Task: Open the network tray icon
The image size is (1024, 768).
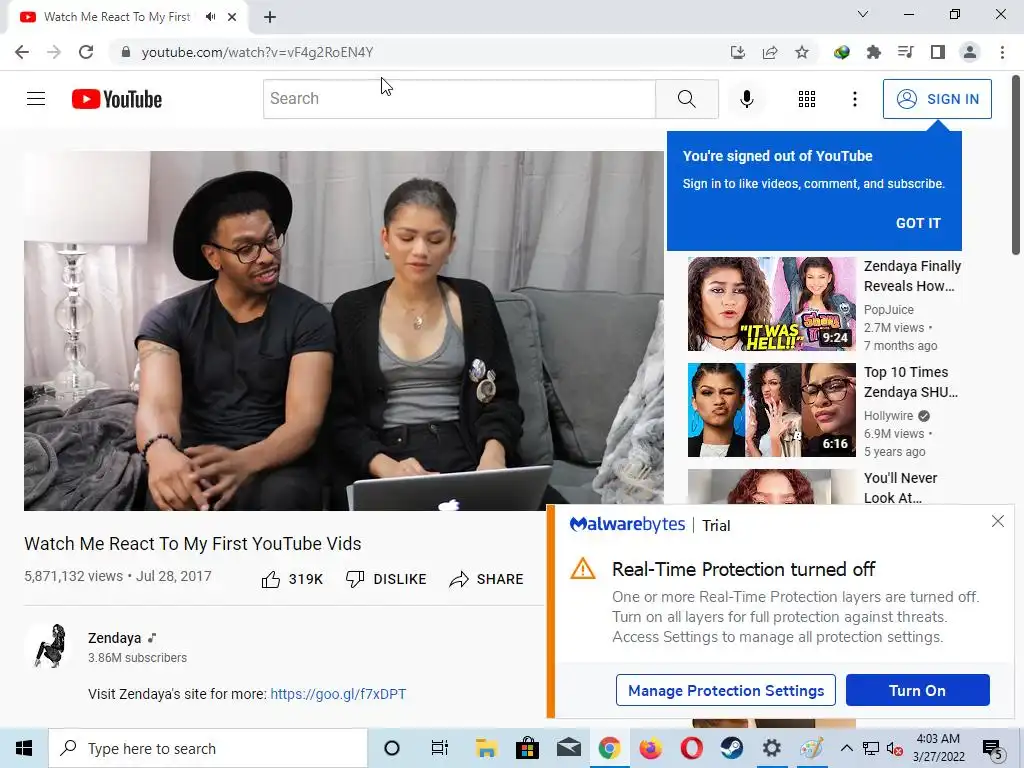Action: [x=871, y=748]
